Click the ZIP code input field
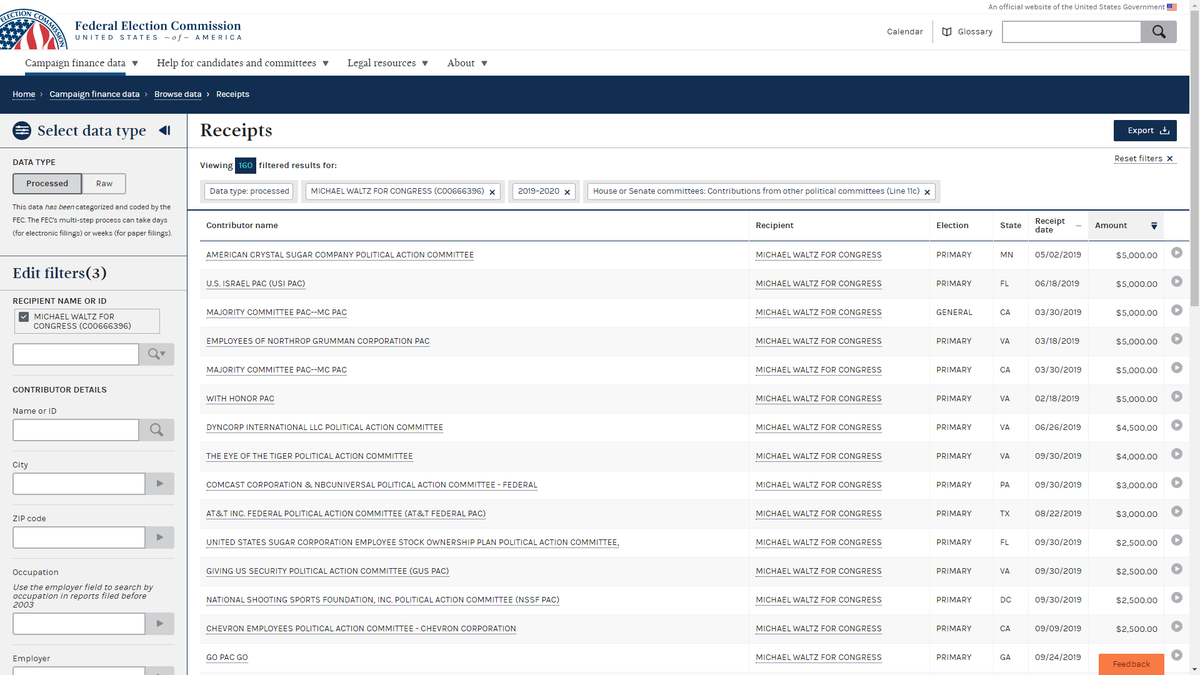Image resolution: width=1200 pixels, height=675 pixels. pos(79,538)
